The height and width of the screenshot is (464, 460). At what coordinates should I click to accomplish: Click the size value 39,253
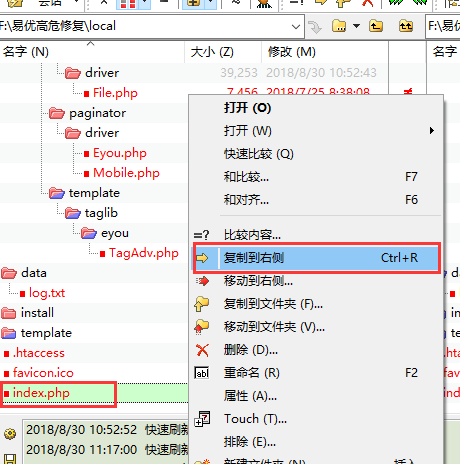(239, 73)
